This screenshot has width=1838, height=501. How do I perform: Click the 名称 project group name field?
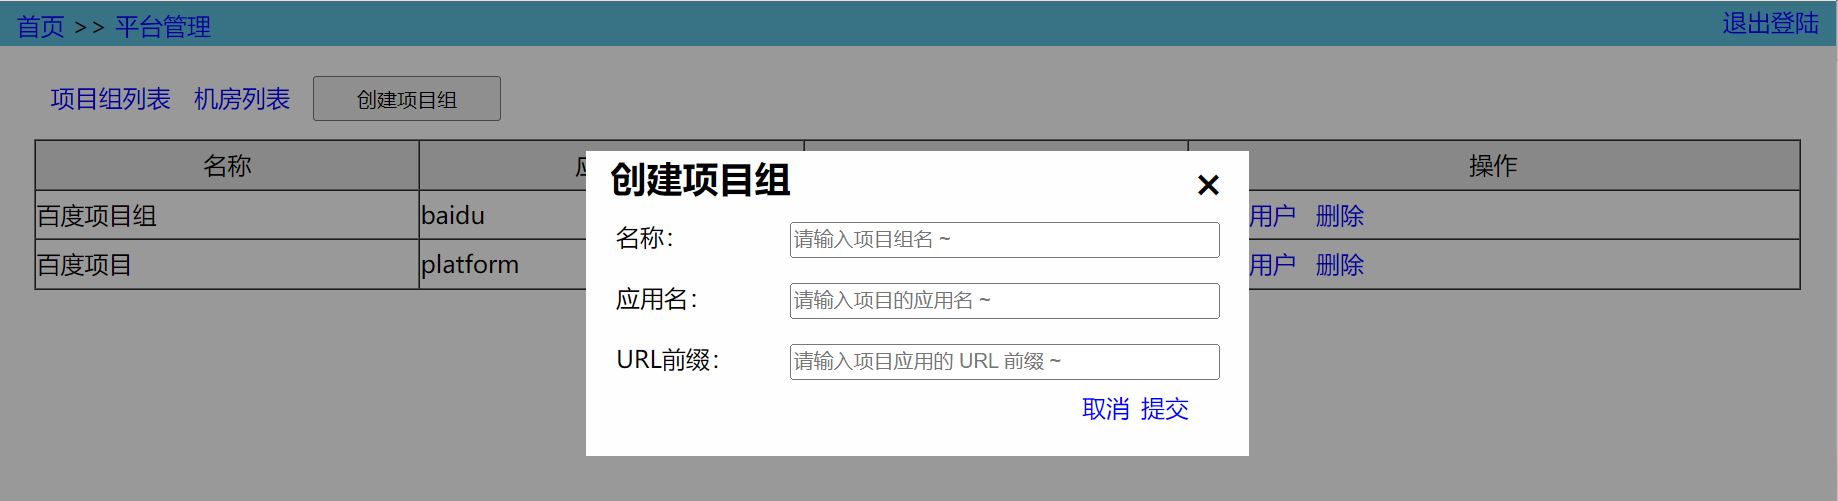point(1004,240)
